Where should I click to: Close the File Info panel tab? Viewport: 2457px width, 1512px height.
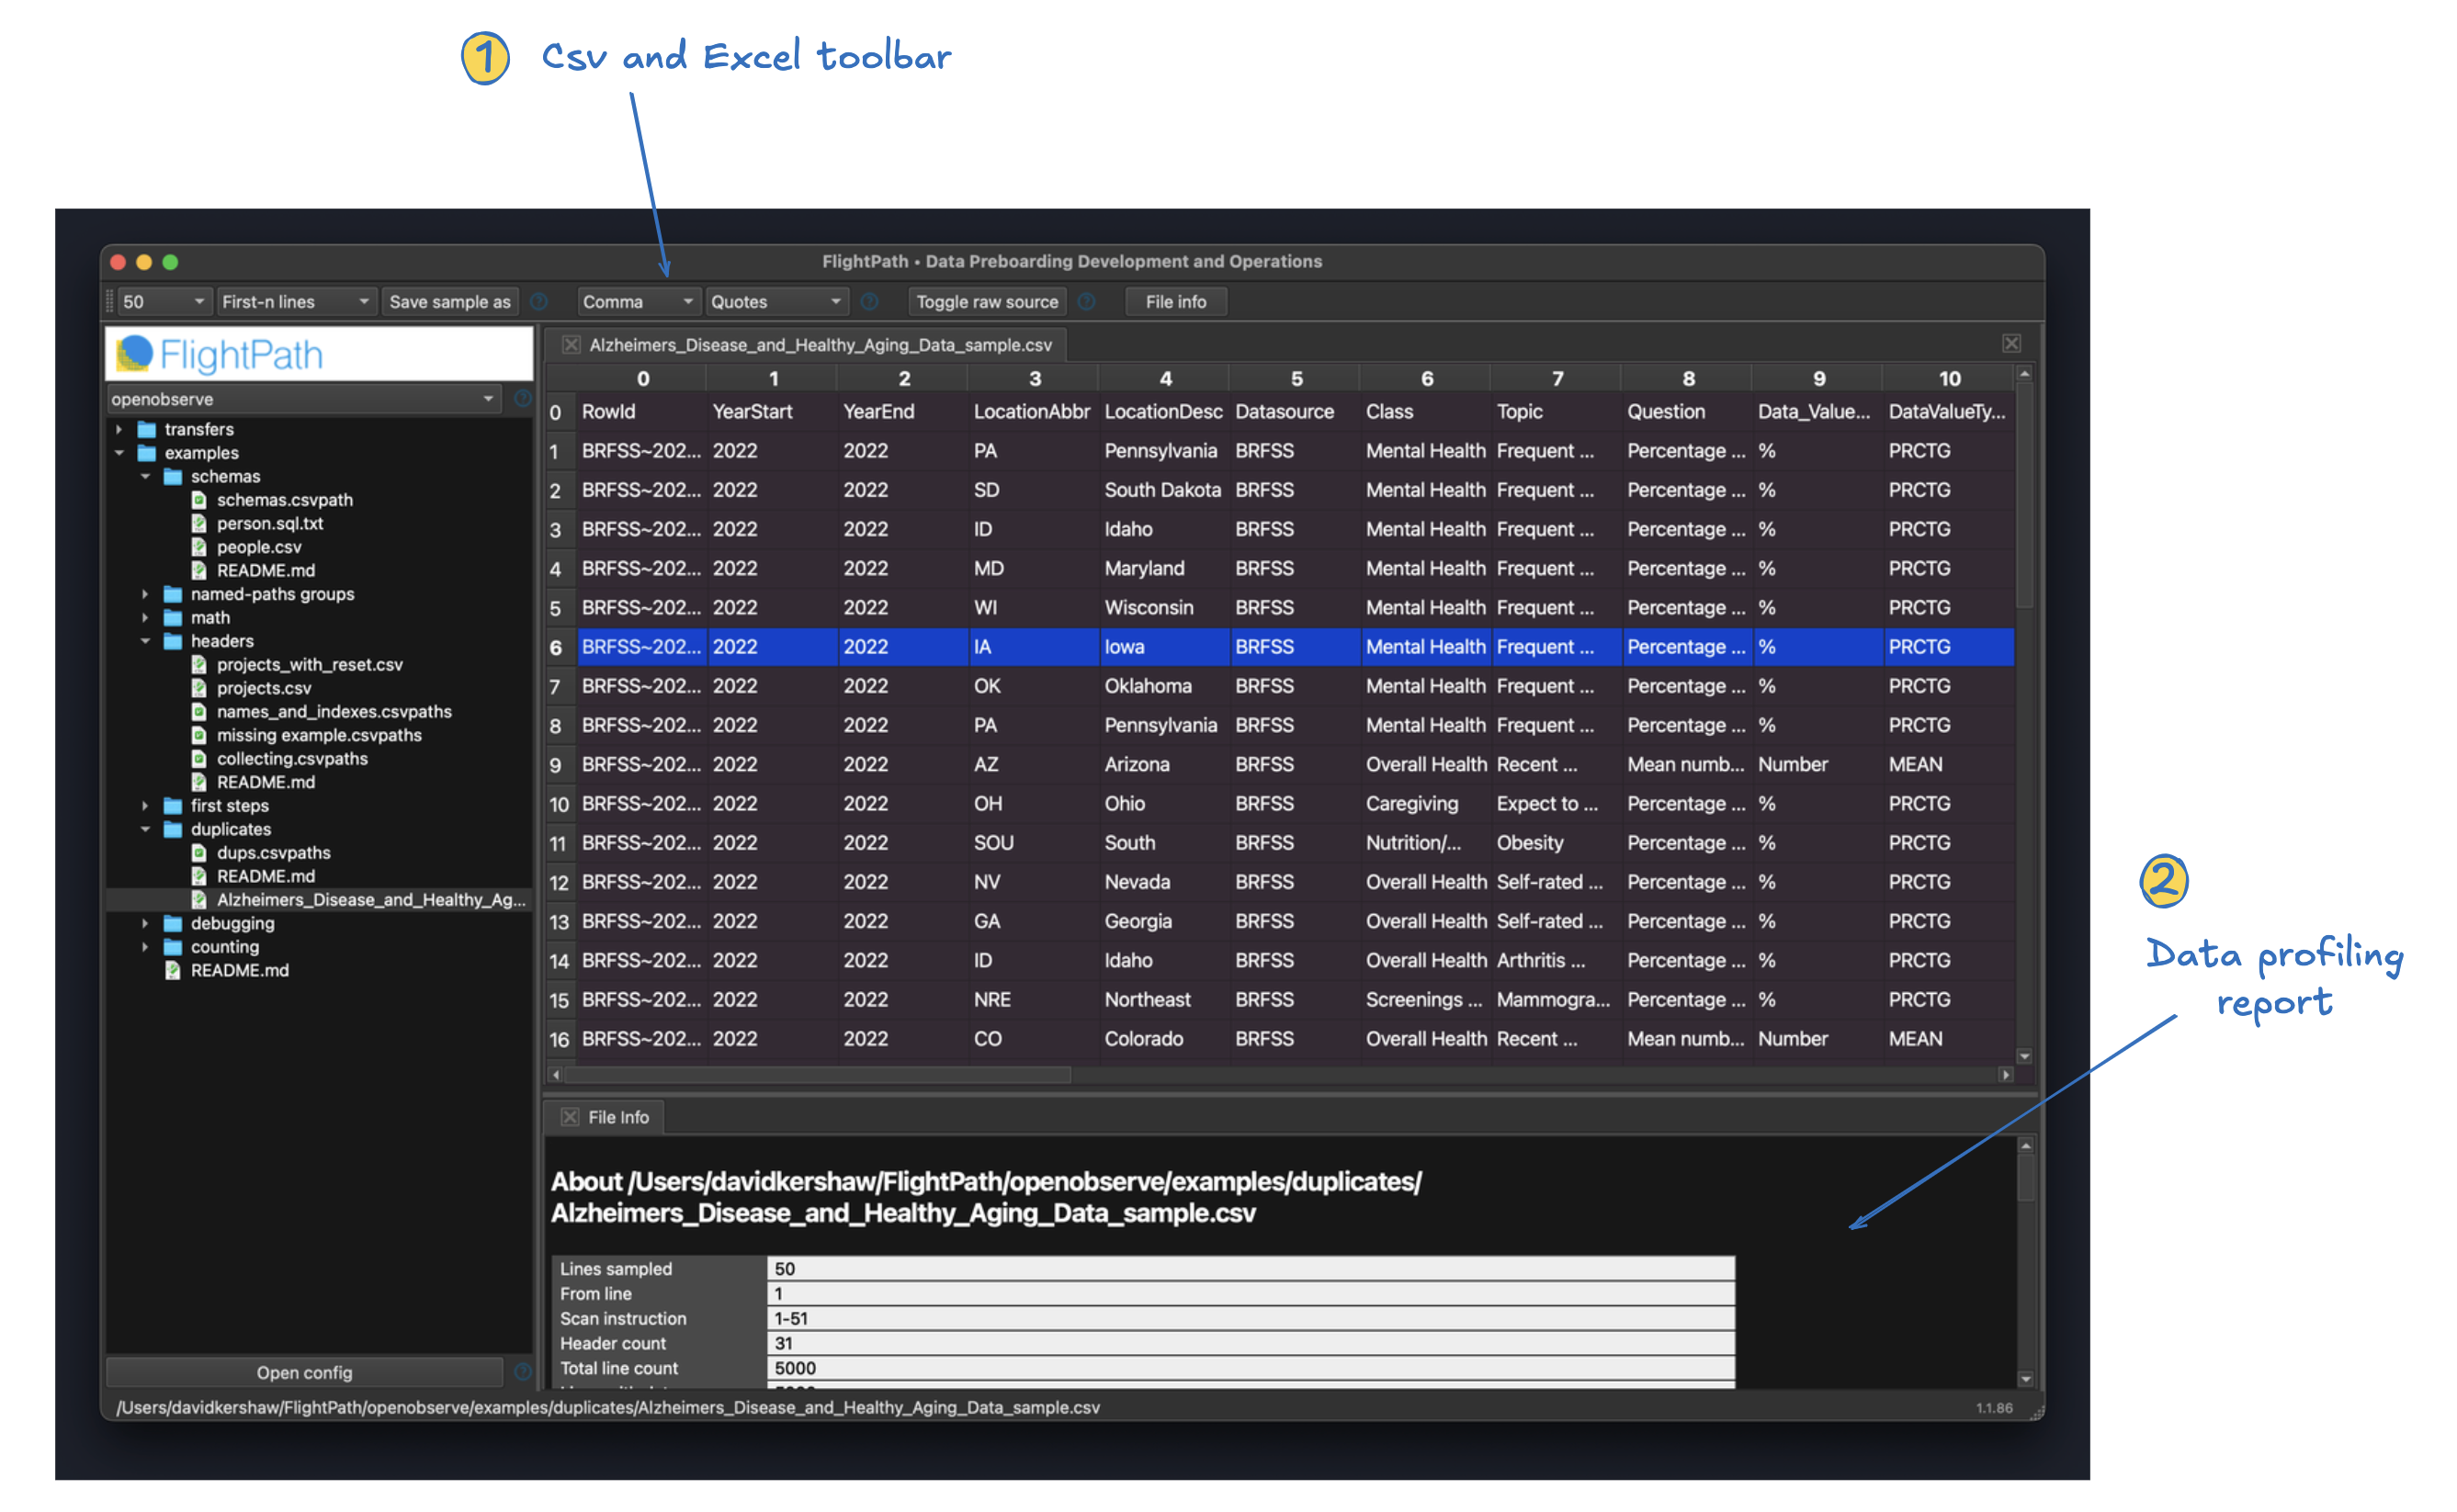tap(570, 1117)
